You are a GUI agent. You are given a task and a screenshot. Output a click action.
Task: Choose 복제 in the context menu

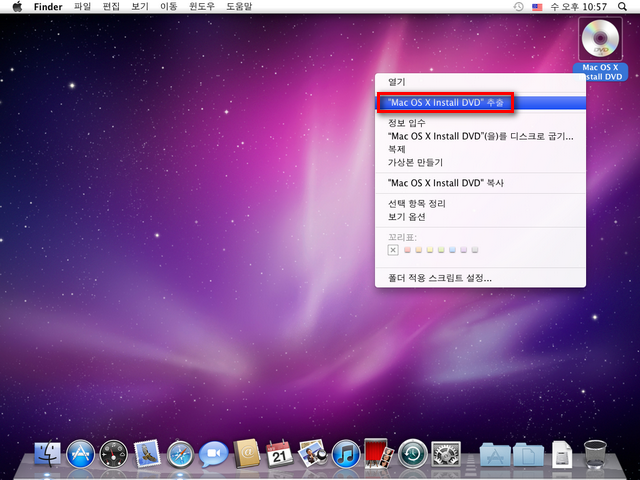(x=480, y=149)
